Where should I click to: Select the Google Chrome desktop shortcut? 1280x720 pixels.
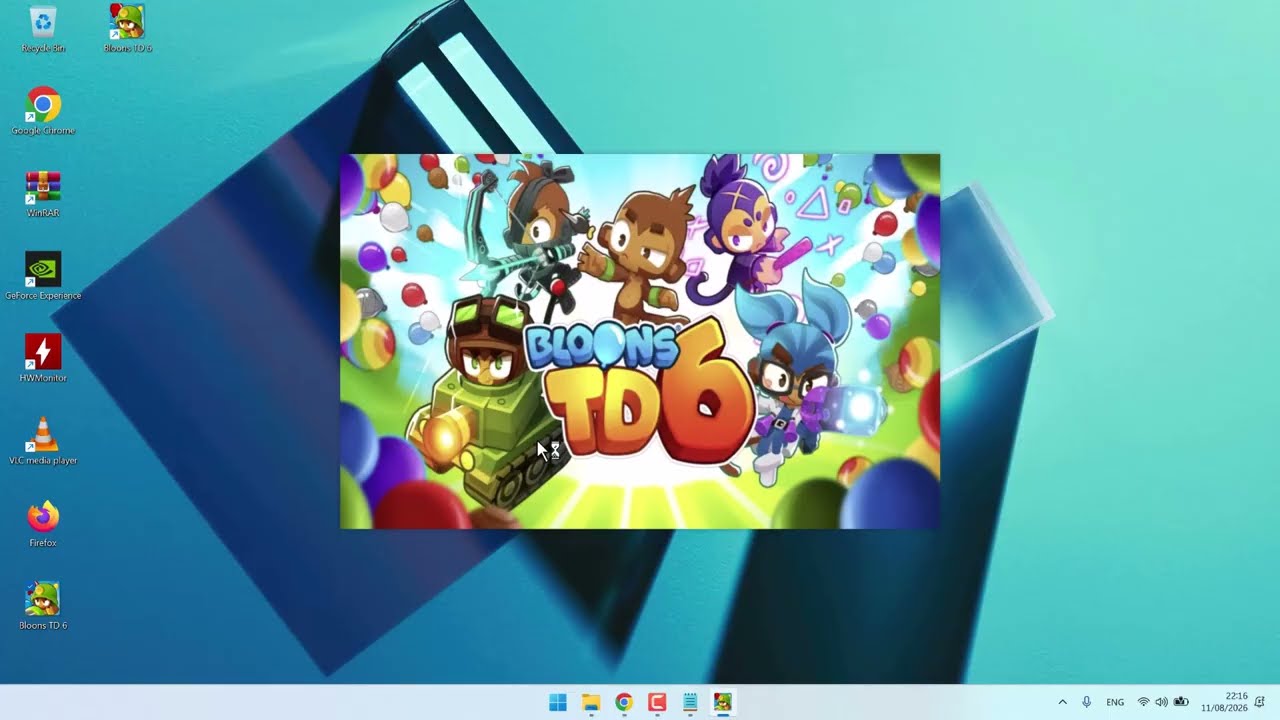(x=43, y=110)
